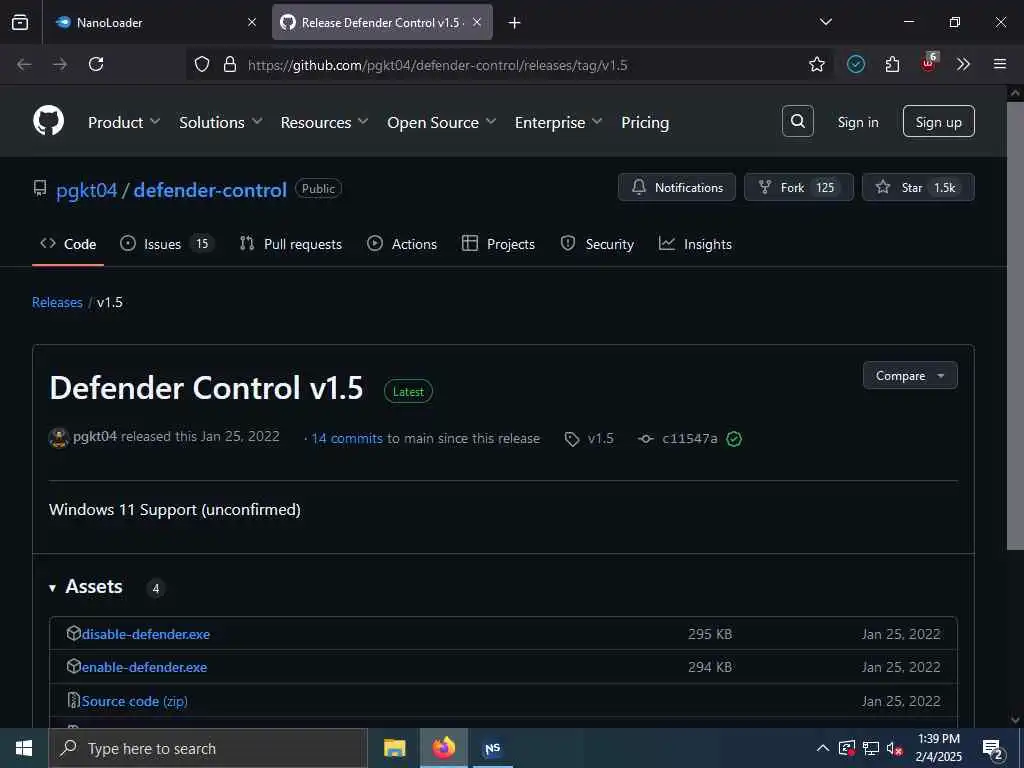Click the muted volume tray icon
This screenshot has height=768, width=1024.
click(895, 748)
